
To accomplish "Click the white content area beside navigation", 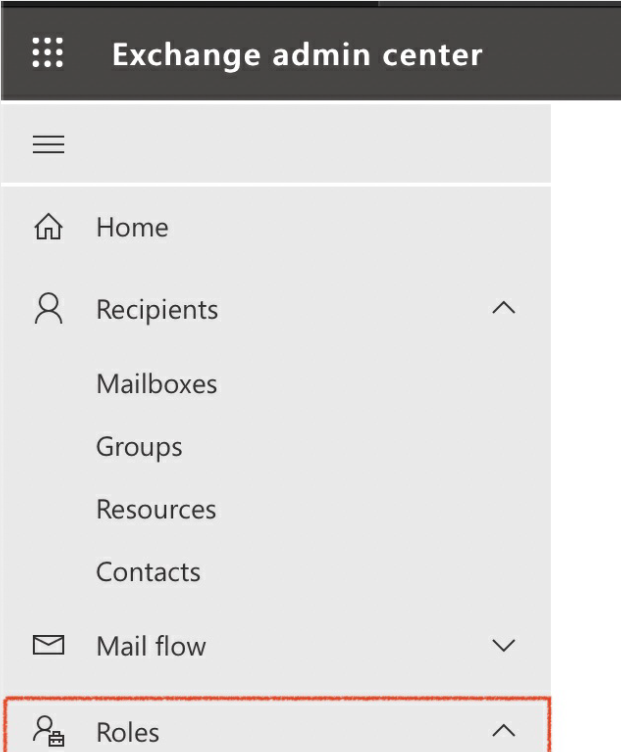I will pos(586,426).
